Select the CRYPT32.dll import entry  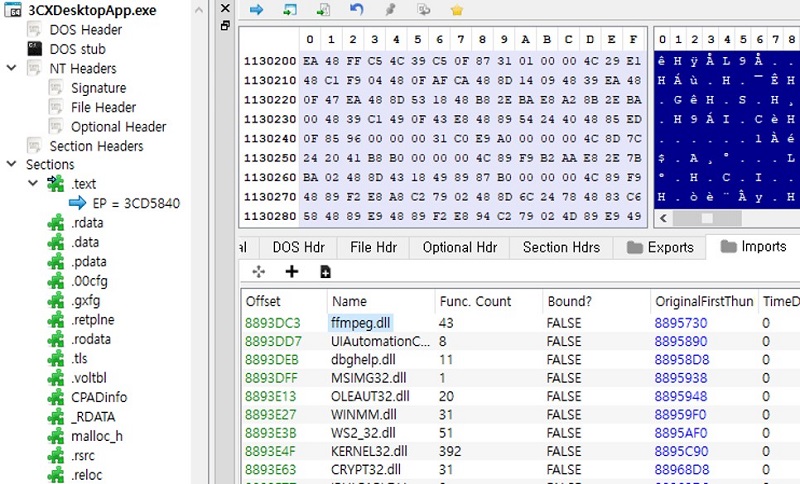(x=365, y=470)
